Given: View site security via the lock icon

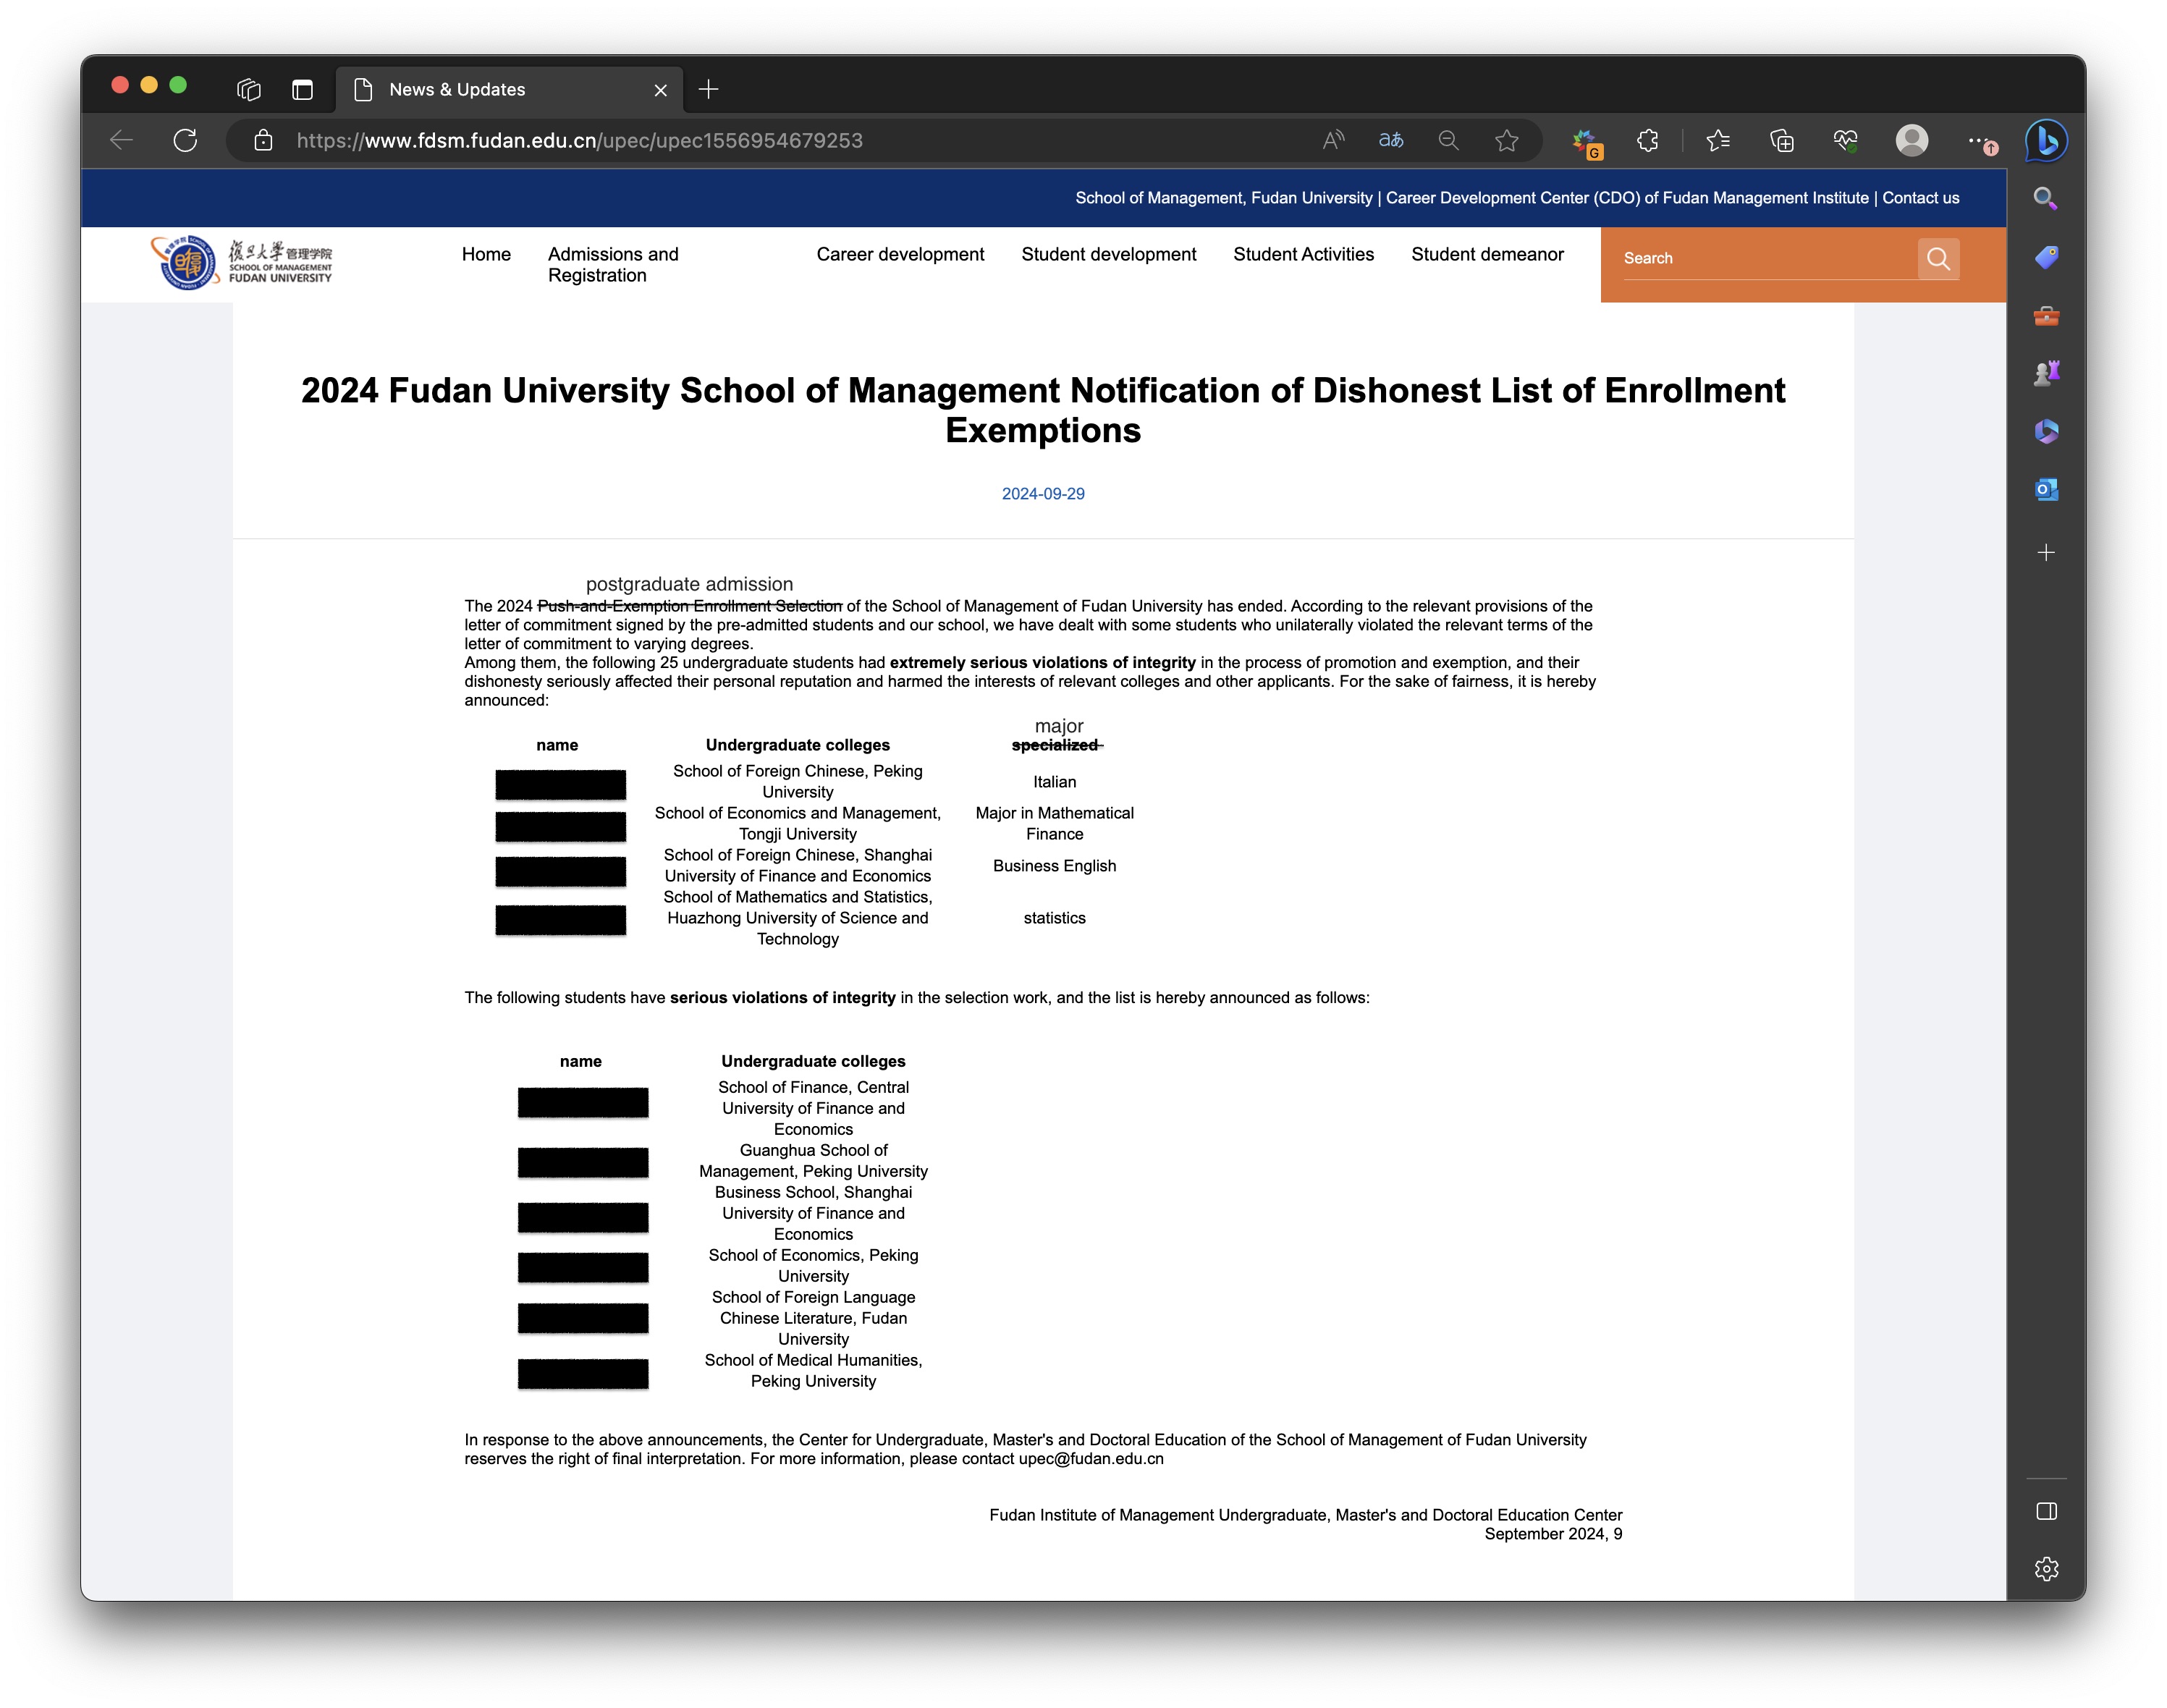Looking at the screenshot, I should pyautogui.click(x=263, y=141).
